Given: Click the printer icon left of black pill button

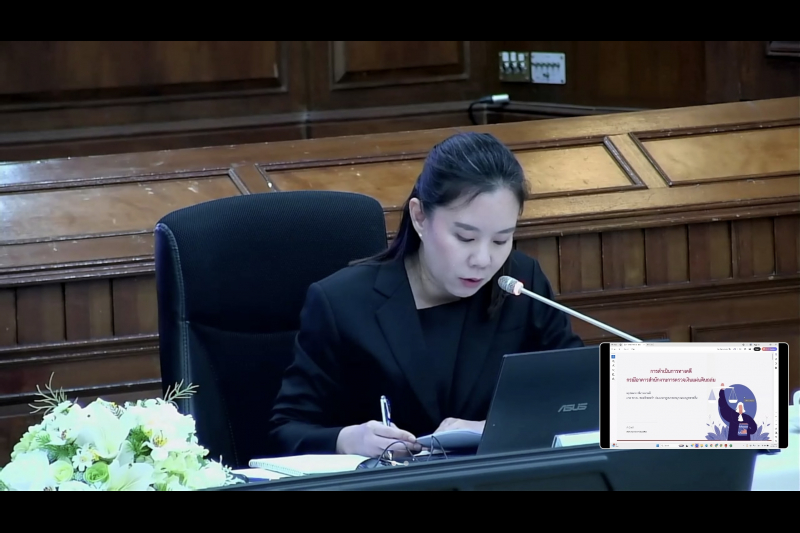Looking at the screenshot, I should pyautogui.click(x=749, y=349).
